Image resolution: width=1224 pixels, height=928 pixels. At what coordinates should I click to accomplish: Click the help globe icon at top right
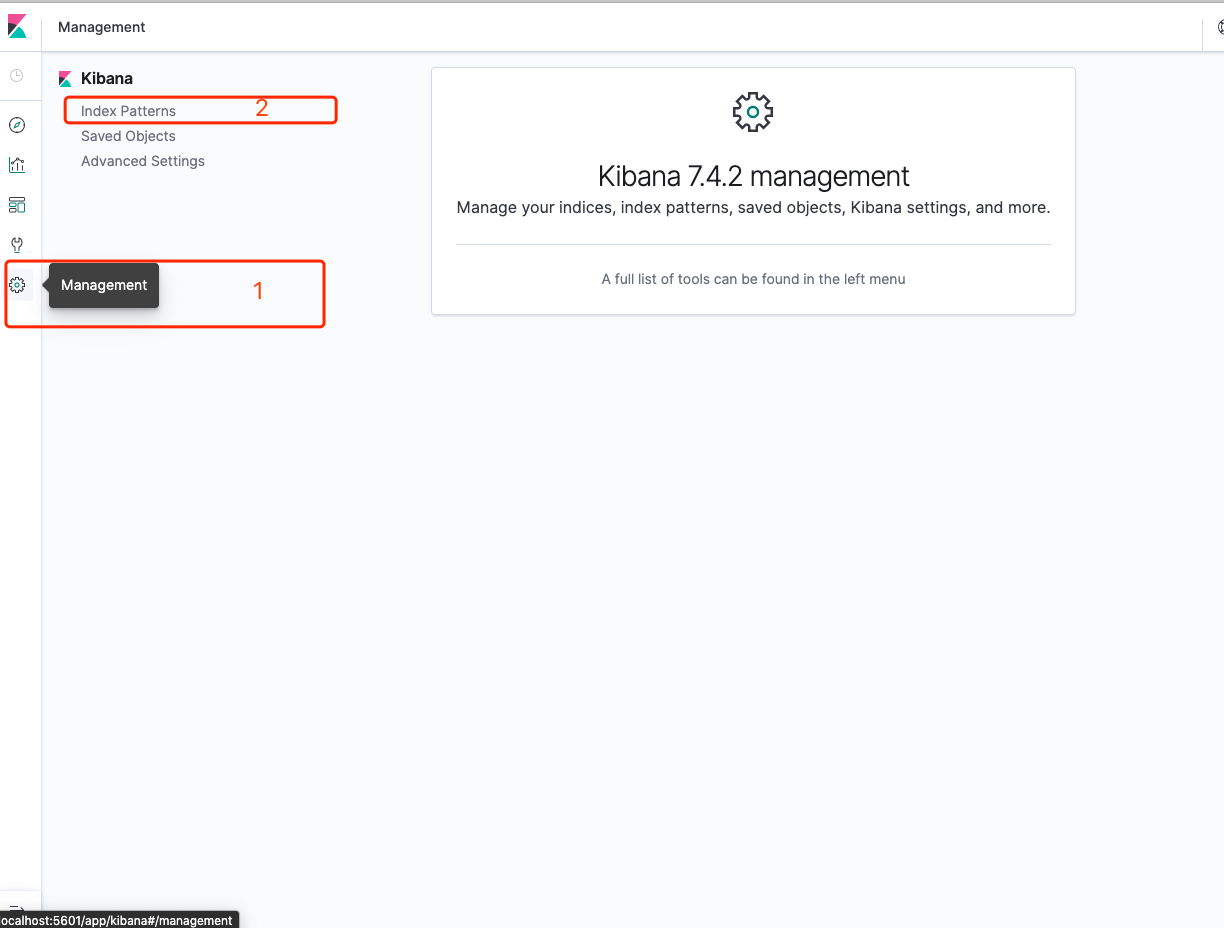[x=1219, y=28]
